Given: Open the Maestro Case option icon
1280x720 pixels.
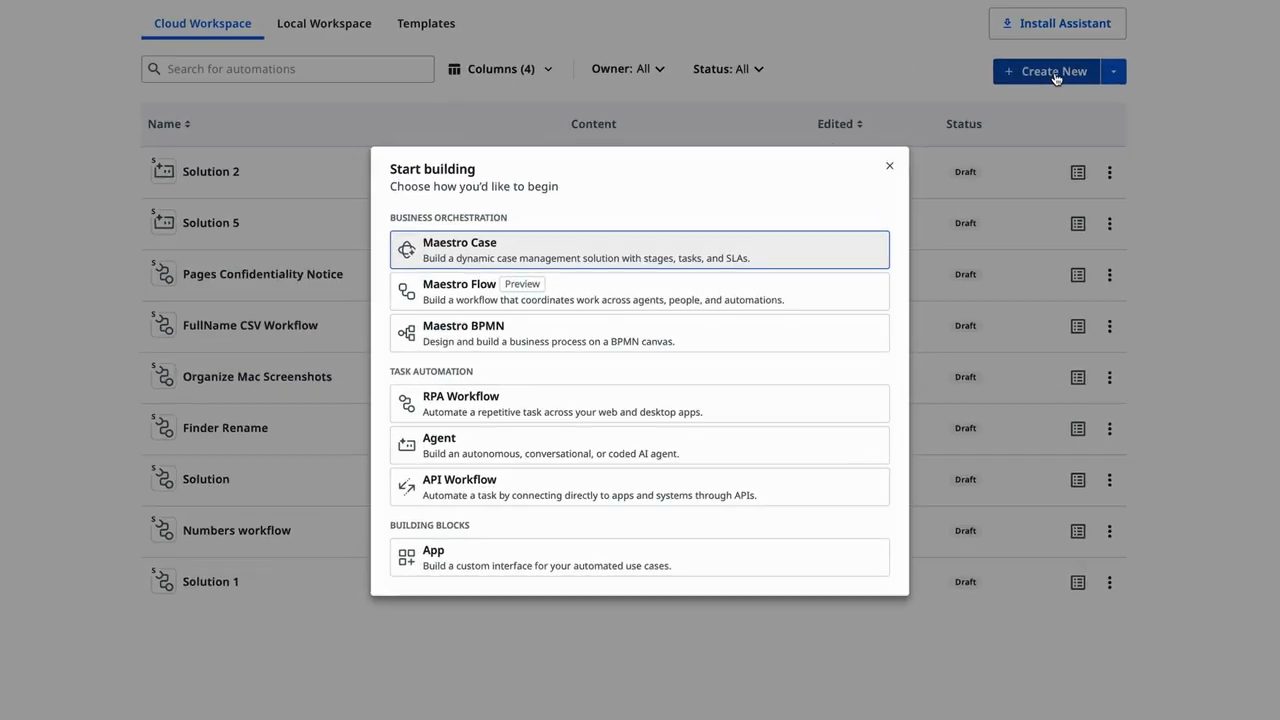Looking at the screenshot, I should click(406, 250).
